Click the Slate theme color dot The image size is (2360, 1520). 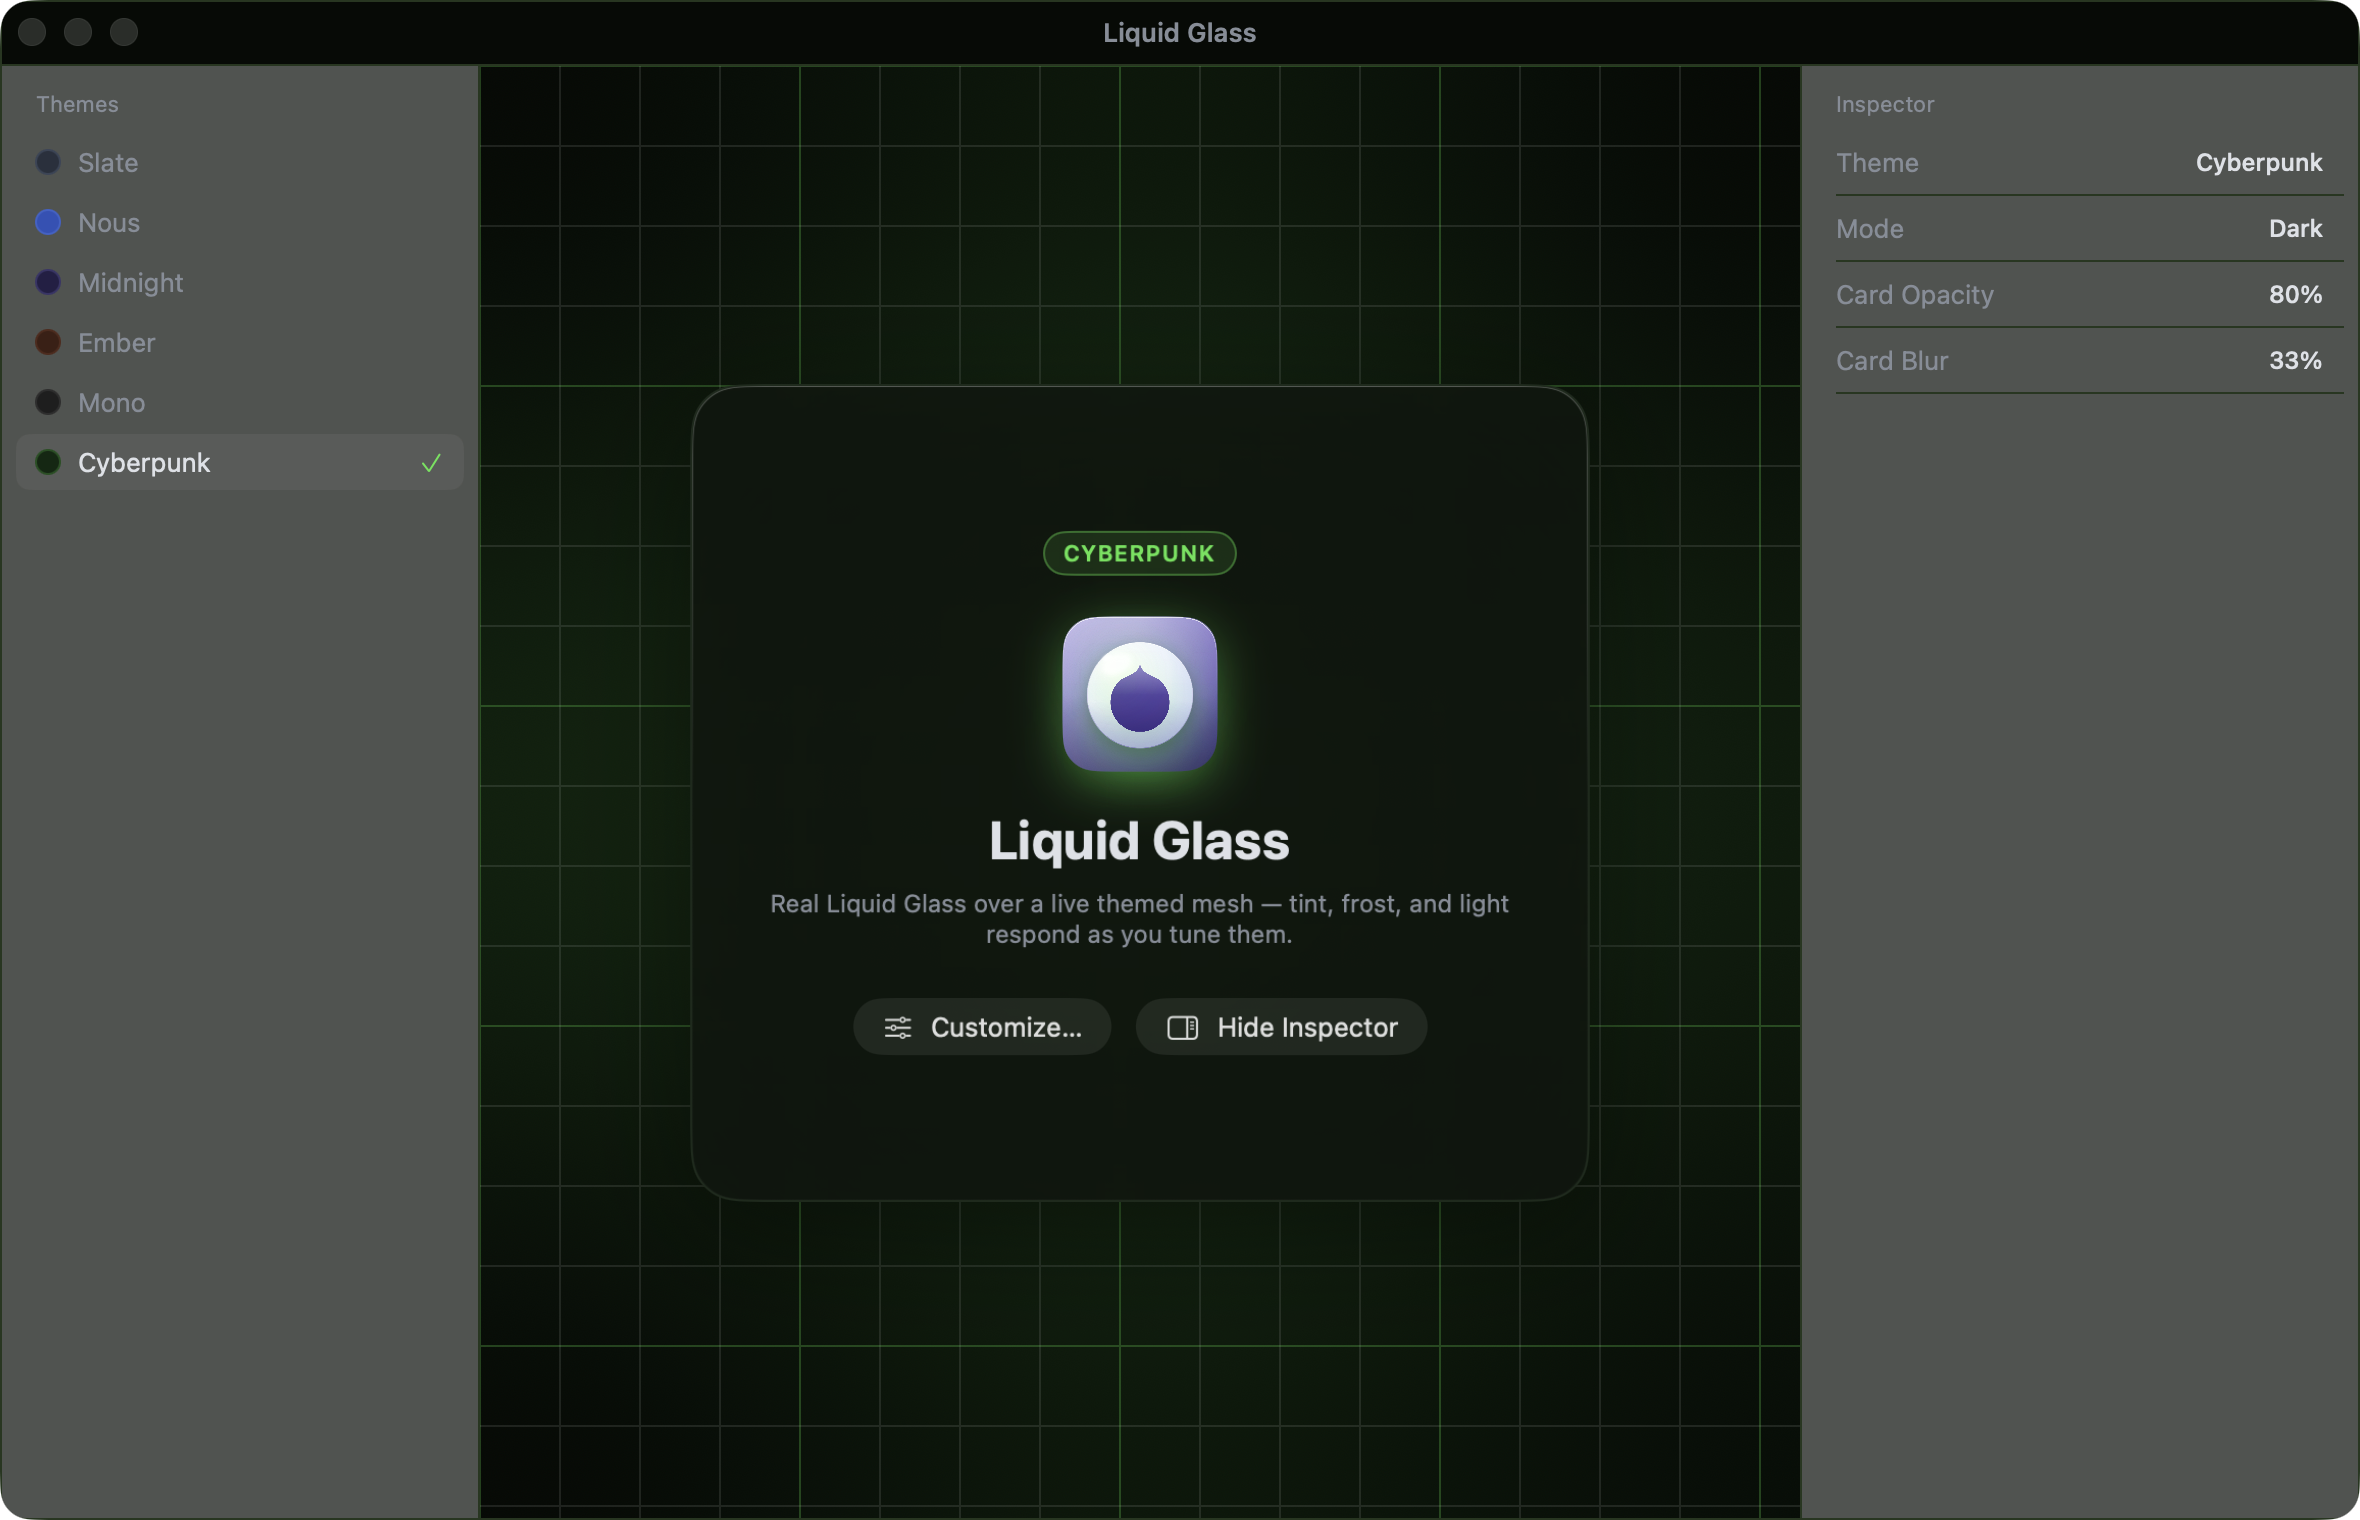point(48,163)
